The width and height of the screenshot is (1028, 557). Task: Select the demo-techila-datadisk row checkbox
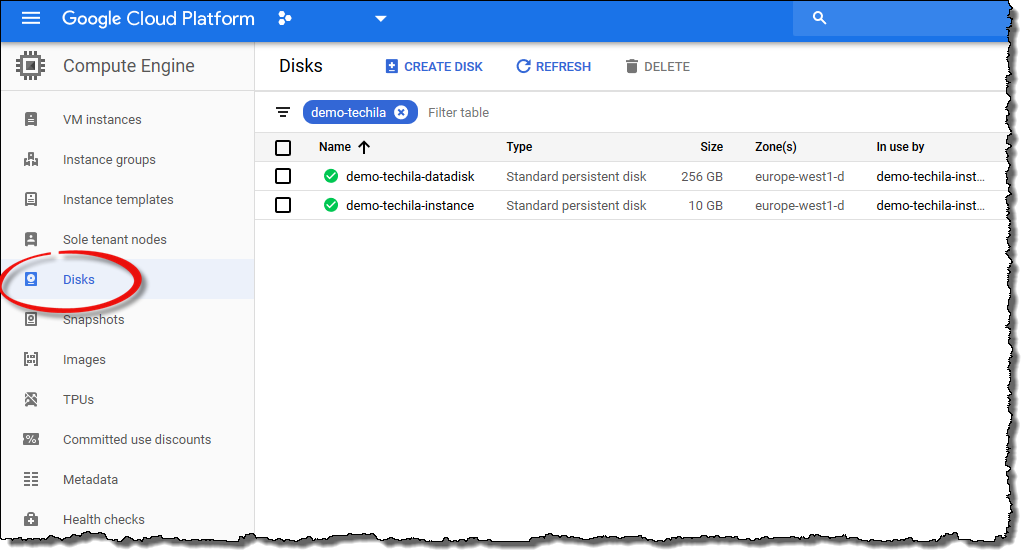[x=283, y=176]
